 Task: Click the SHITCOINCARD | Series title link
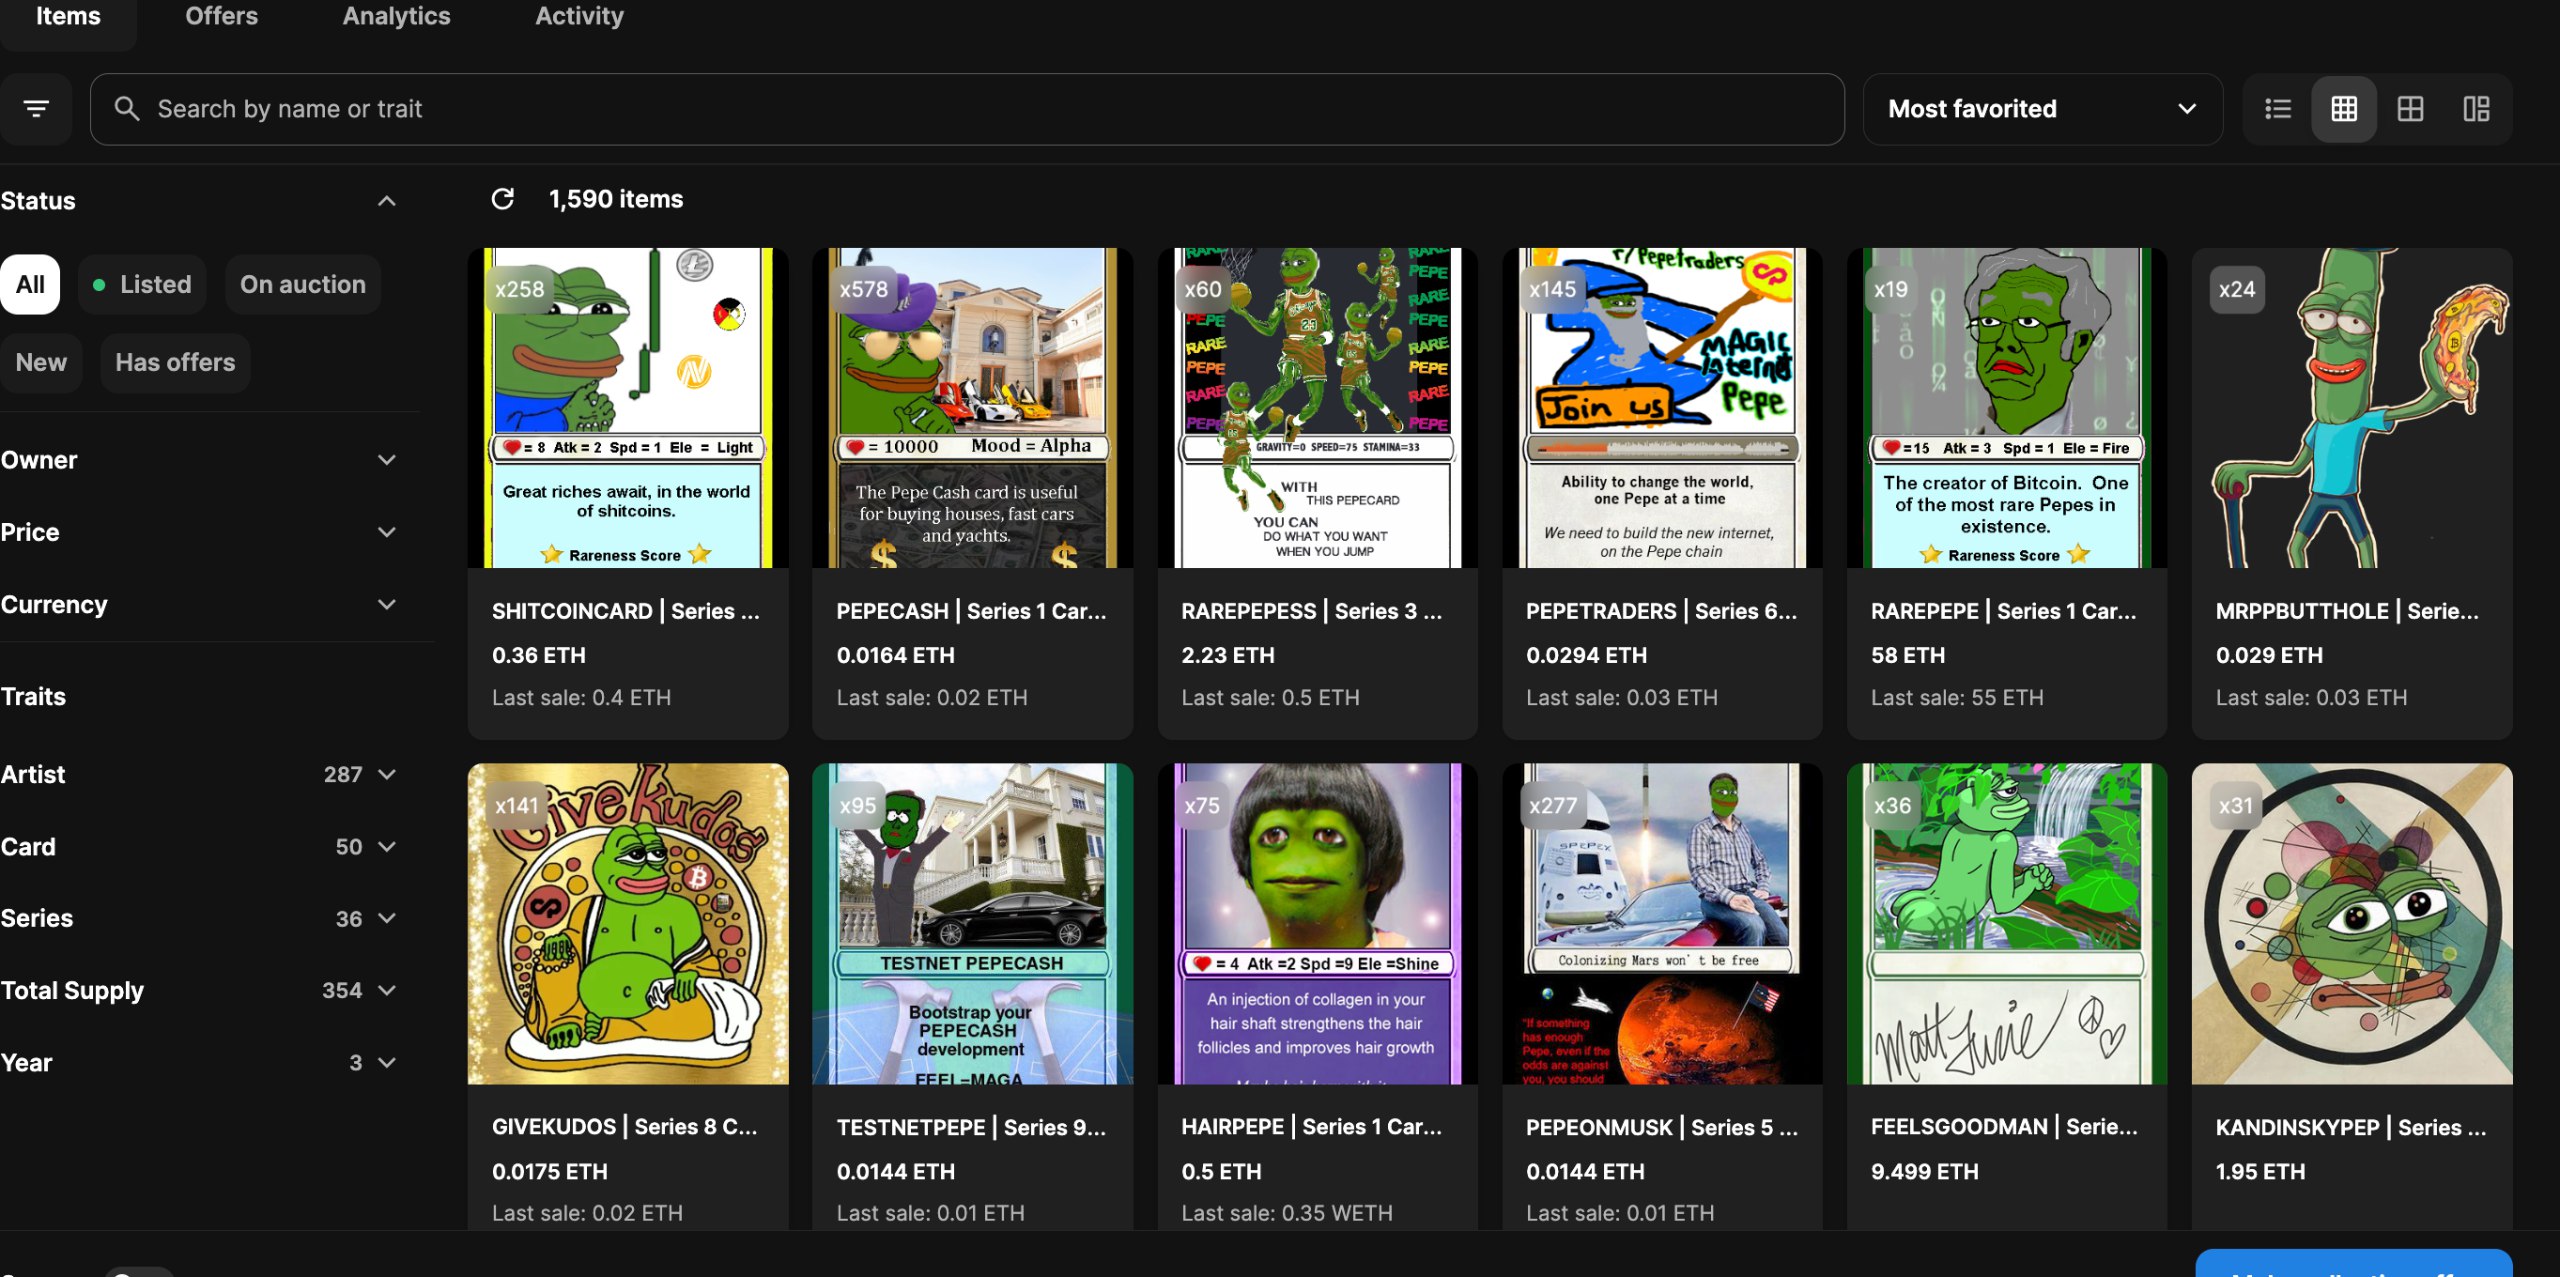tap(626, 611)
